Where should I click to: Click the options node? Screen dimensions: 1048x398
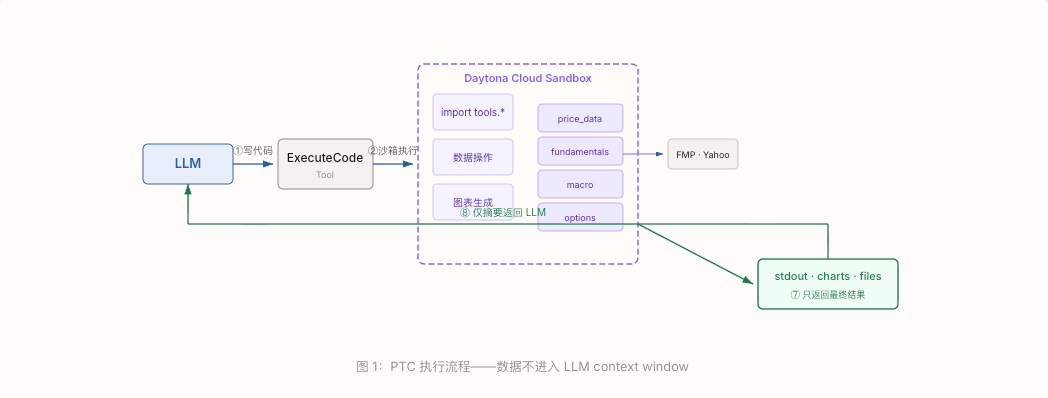coord(580,217)
